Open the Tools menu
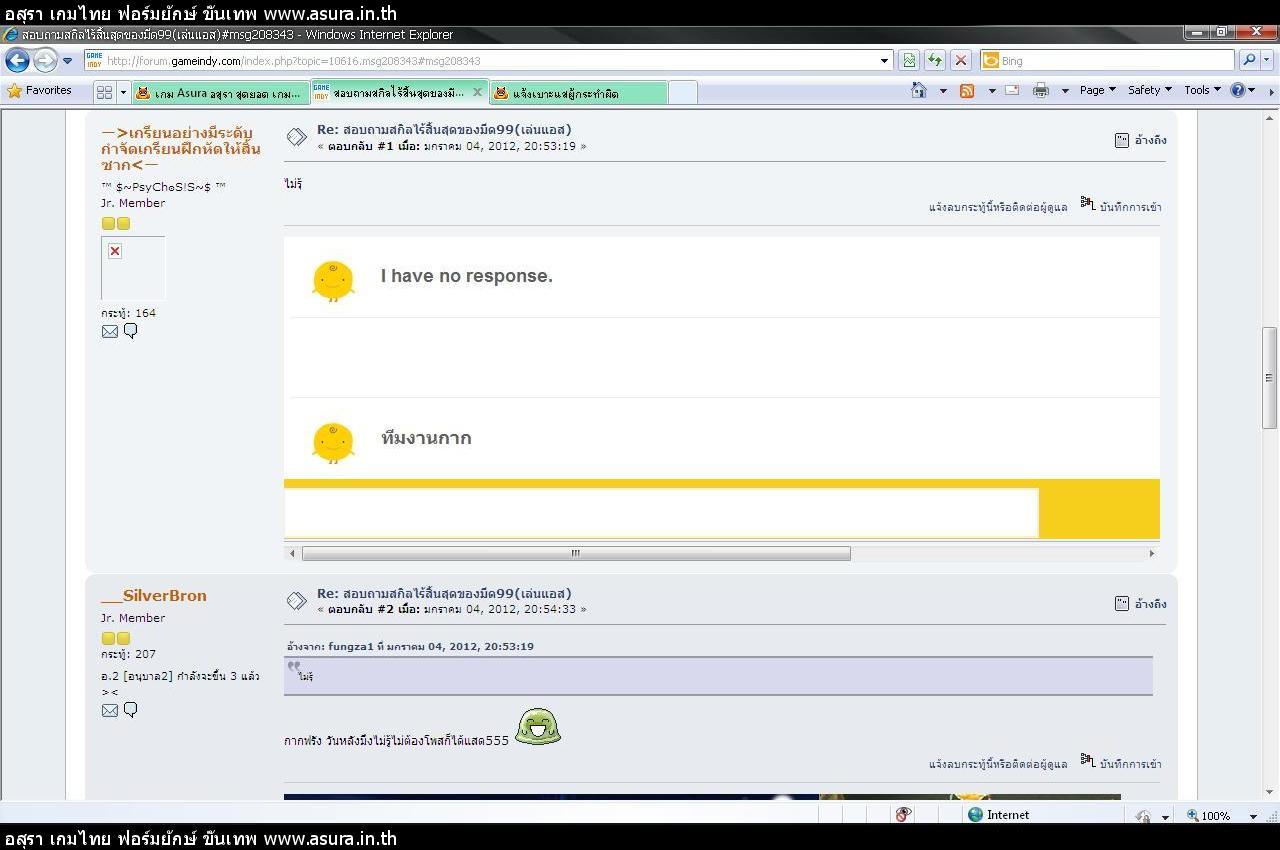 1202,90
